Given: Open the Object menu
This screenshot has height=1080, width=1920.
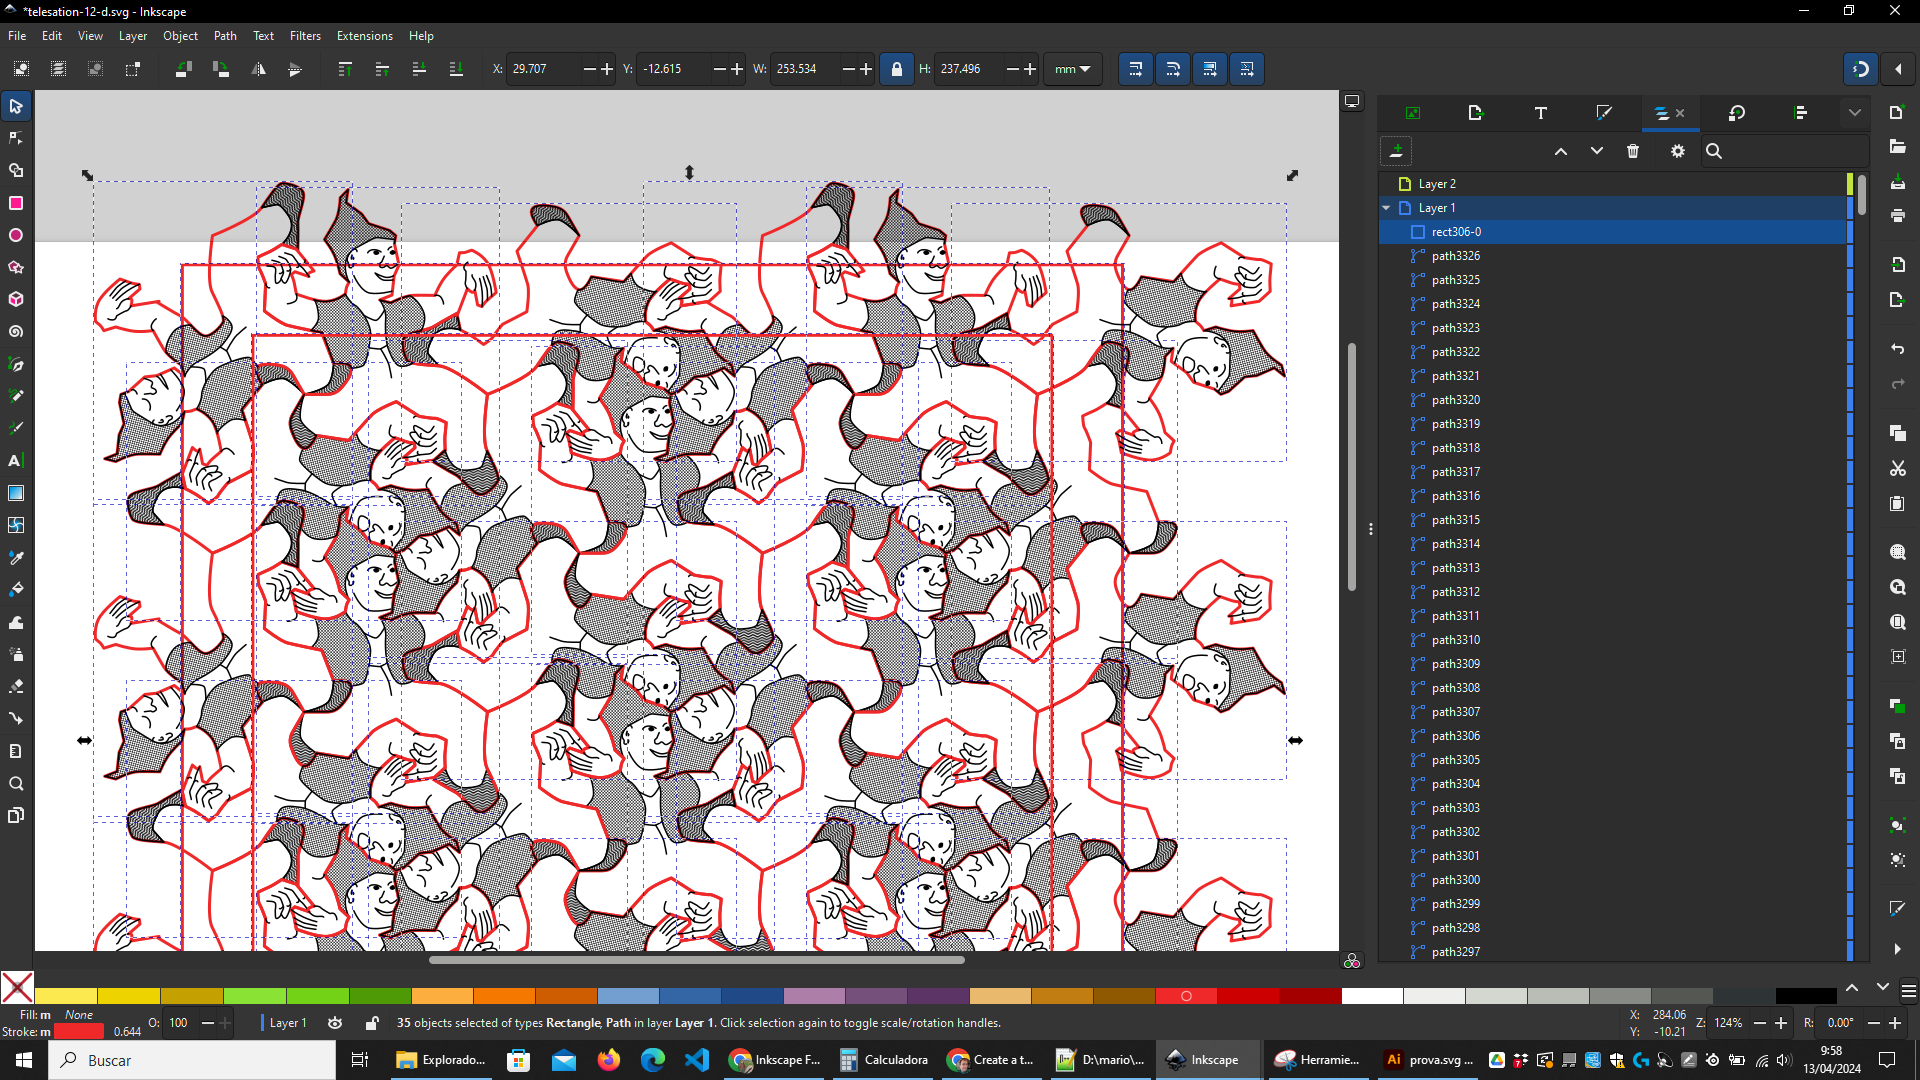Looking at the screenshot, I should coord(181,36).
